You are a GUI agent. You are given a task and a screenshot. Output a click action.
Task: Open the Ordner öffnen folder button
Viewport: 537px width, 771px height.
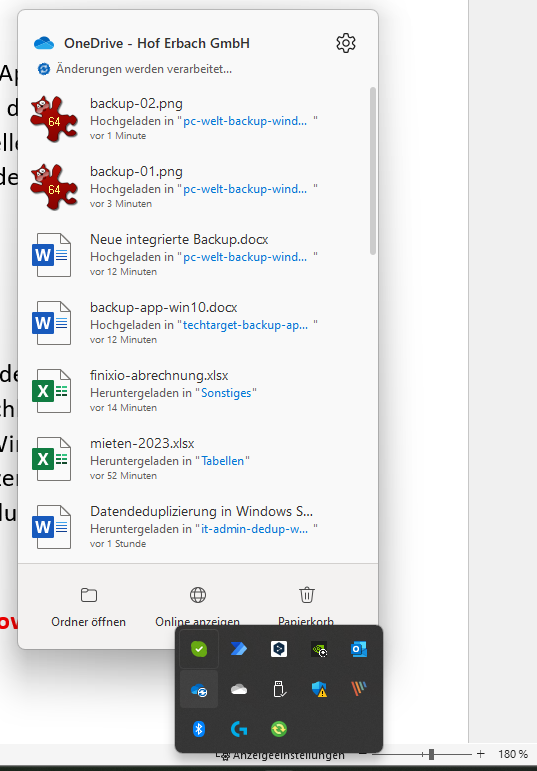tap(89, 606)
